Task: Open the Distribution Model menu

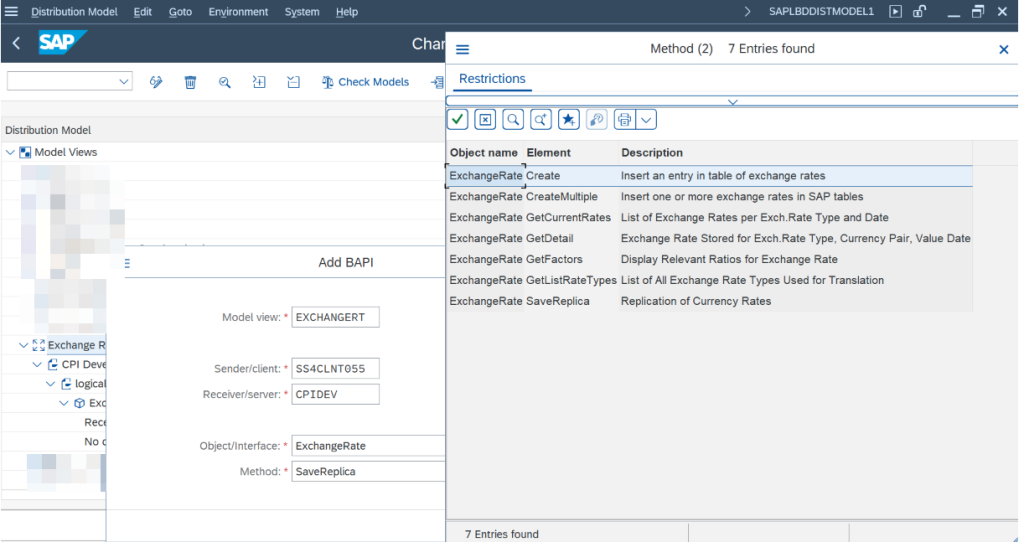Action: 74,12
